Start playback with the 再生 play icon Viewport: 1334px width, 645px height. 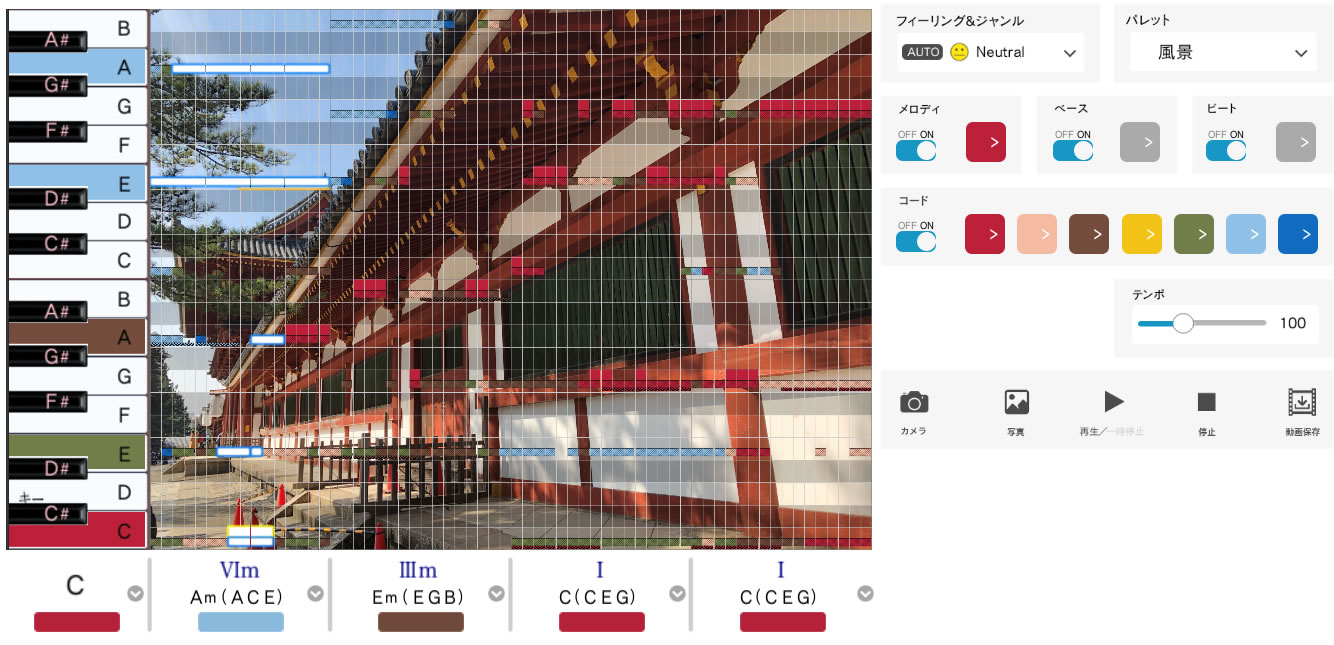[x=1113, y=402]
